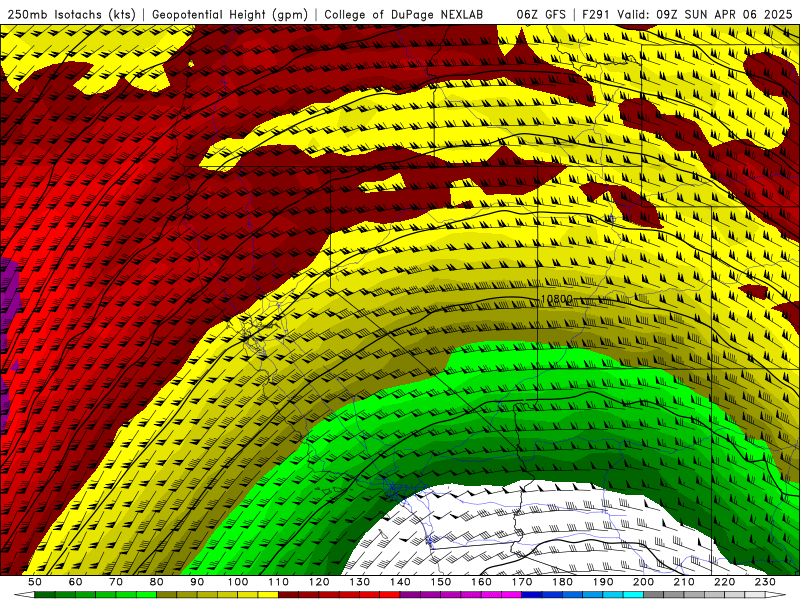800x600 pixels.
Task: Pick the cyan swatch just before 200
Action: click(633, 594)
